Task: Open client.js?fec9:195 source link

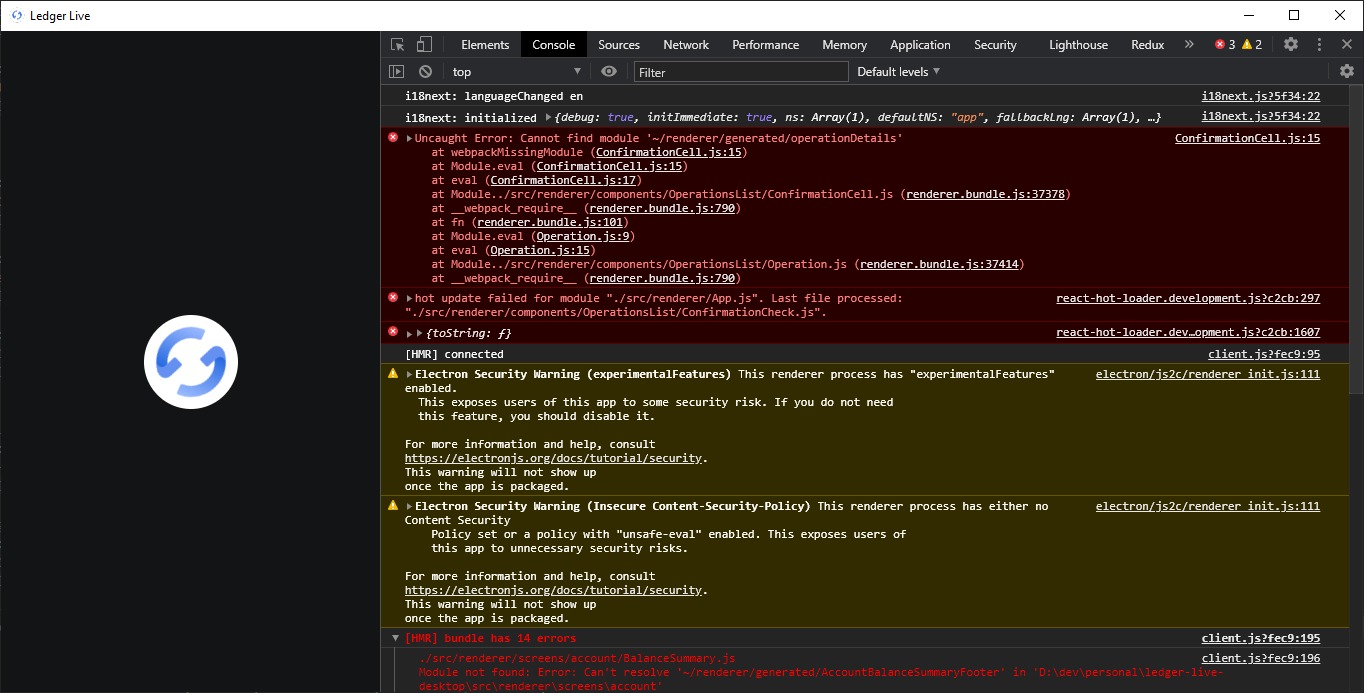Action: coord(1261,639)
